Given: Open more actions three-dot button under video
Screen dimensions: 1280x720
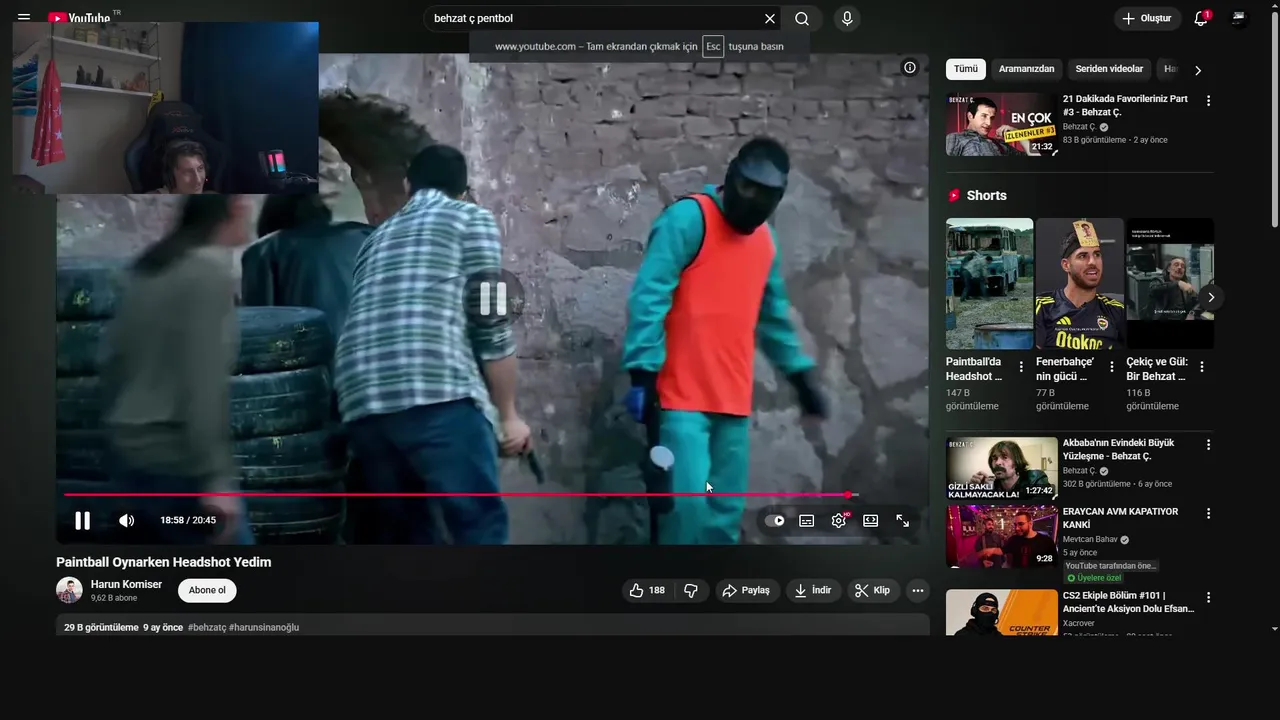Looking at the screenshot, I should [917, 590].
